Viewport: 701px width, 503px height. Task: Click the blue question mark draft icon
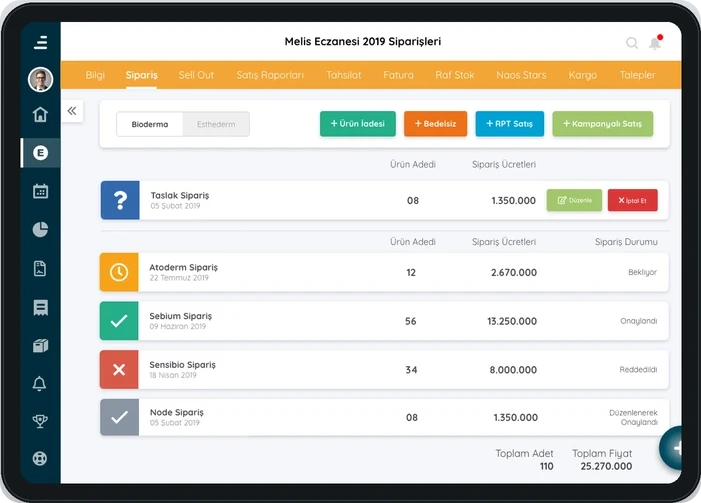point(120,200)
